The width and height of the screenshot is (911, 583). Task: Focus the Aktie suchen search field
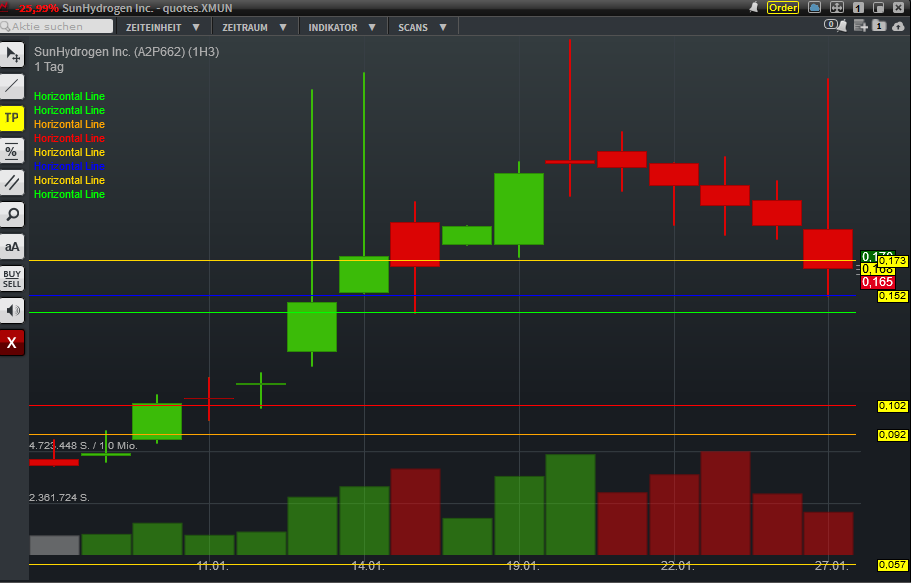pos(56,26)
